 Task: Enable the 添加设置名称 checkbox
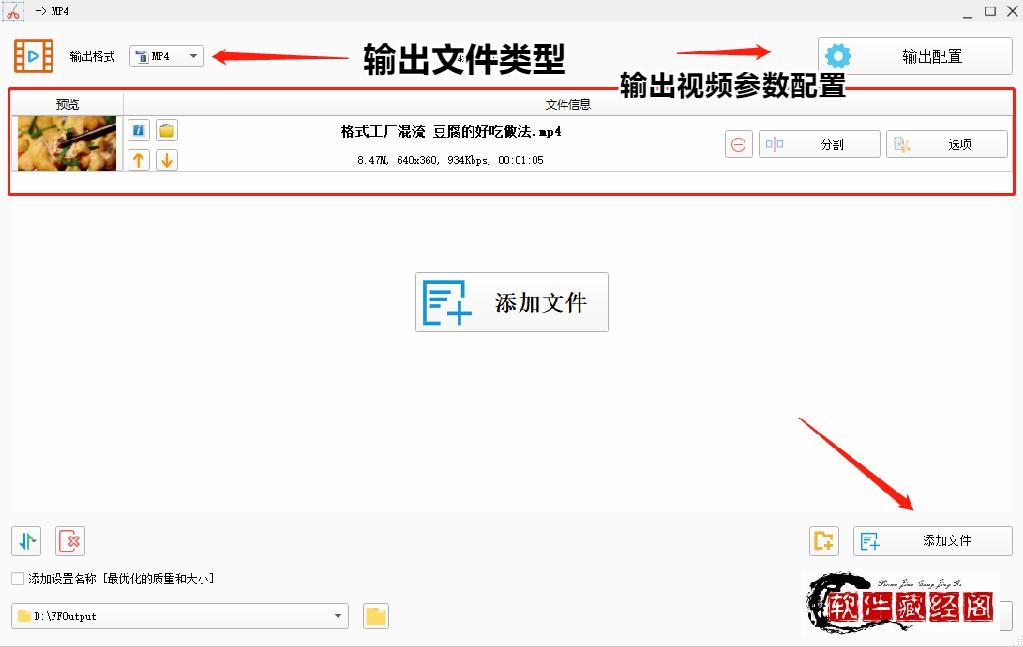pyautogui.click(x=17, y=578)
